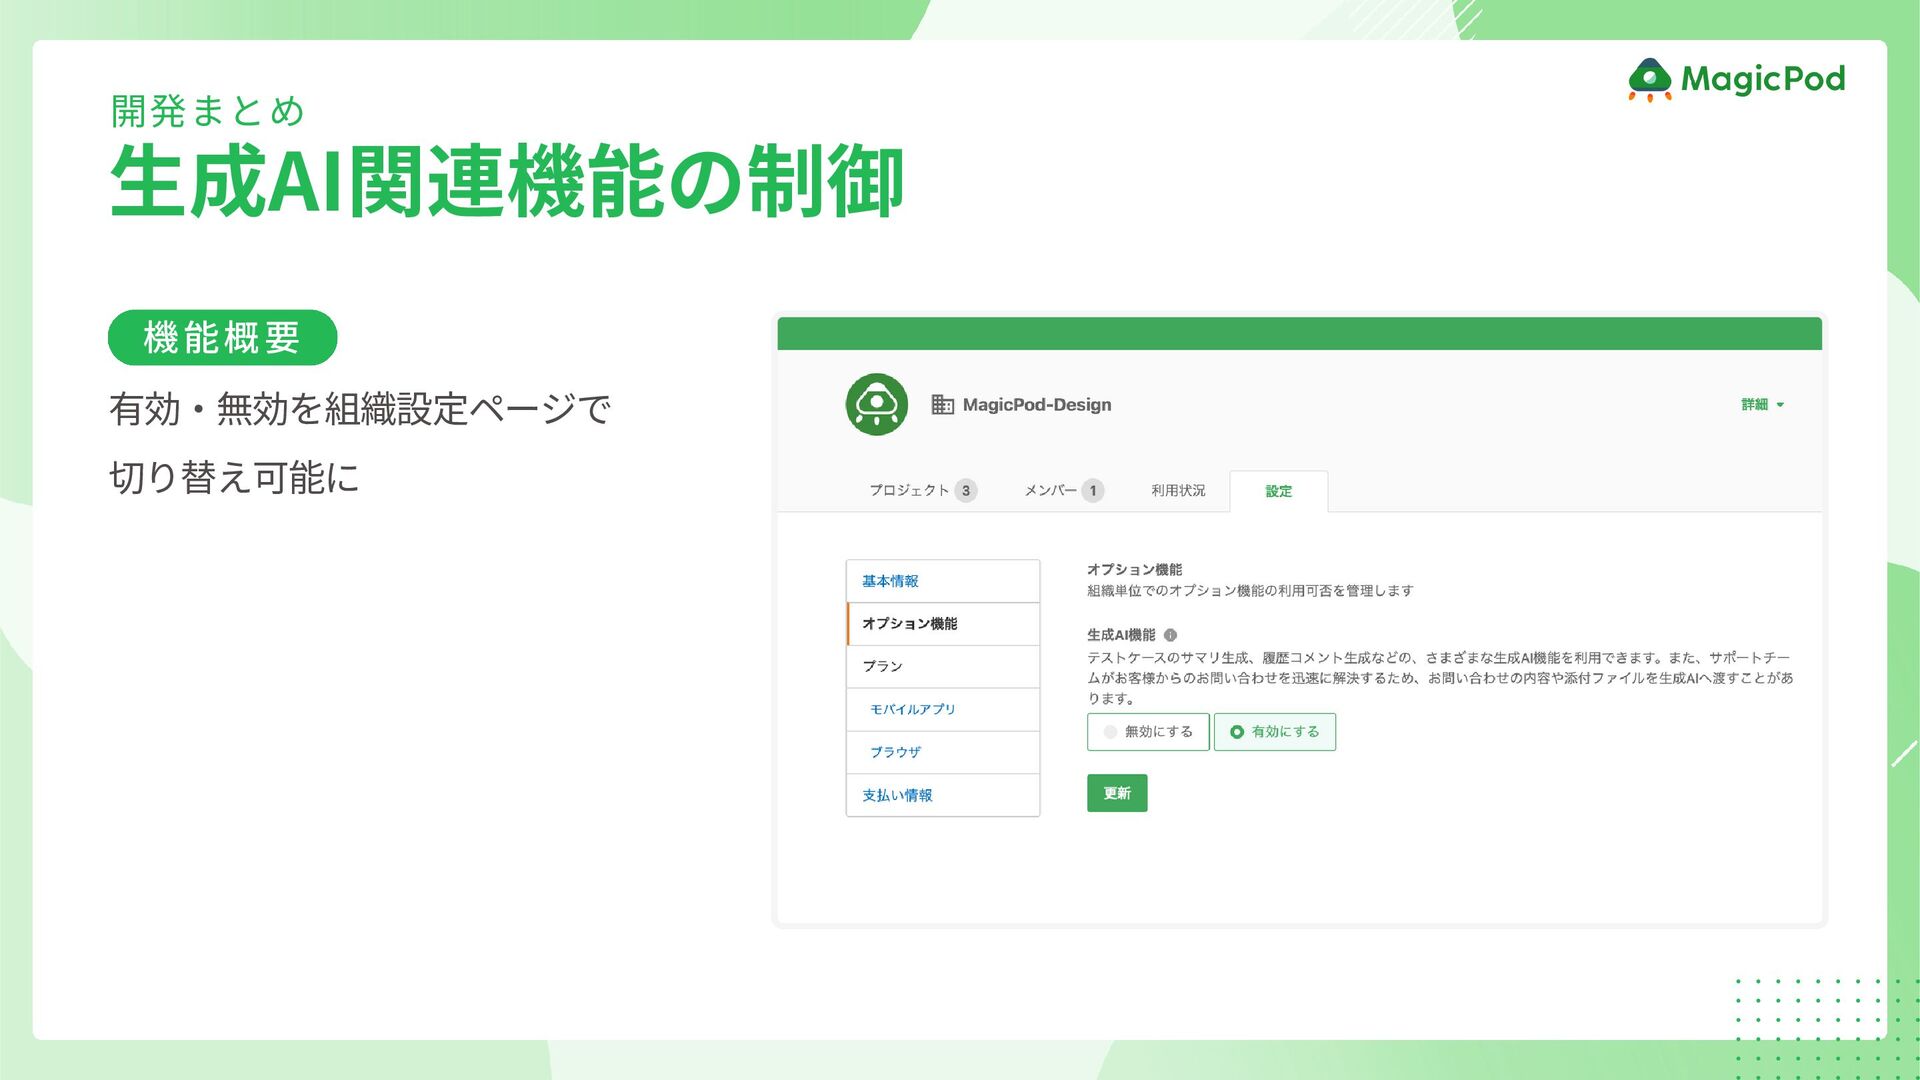Click the member count badge showing 1
1920x1080 pixels.
pyautogui.click(x=1093, y=491)
